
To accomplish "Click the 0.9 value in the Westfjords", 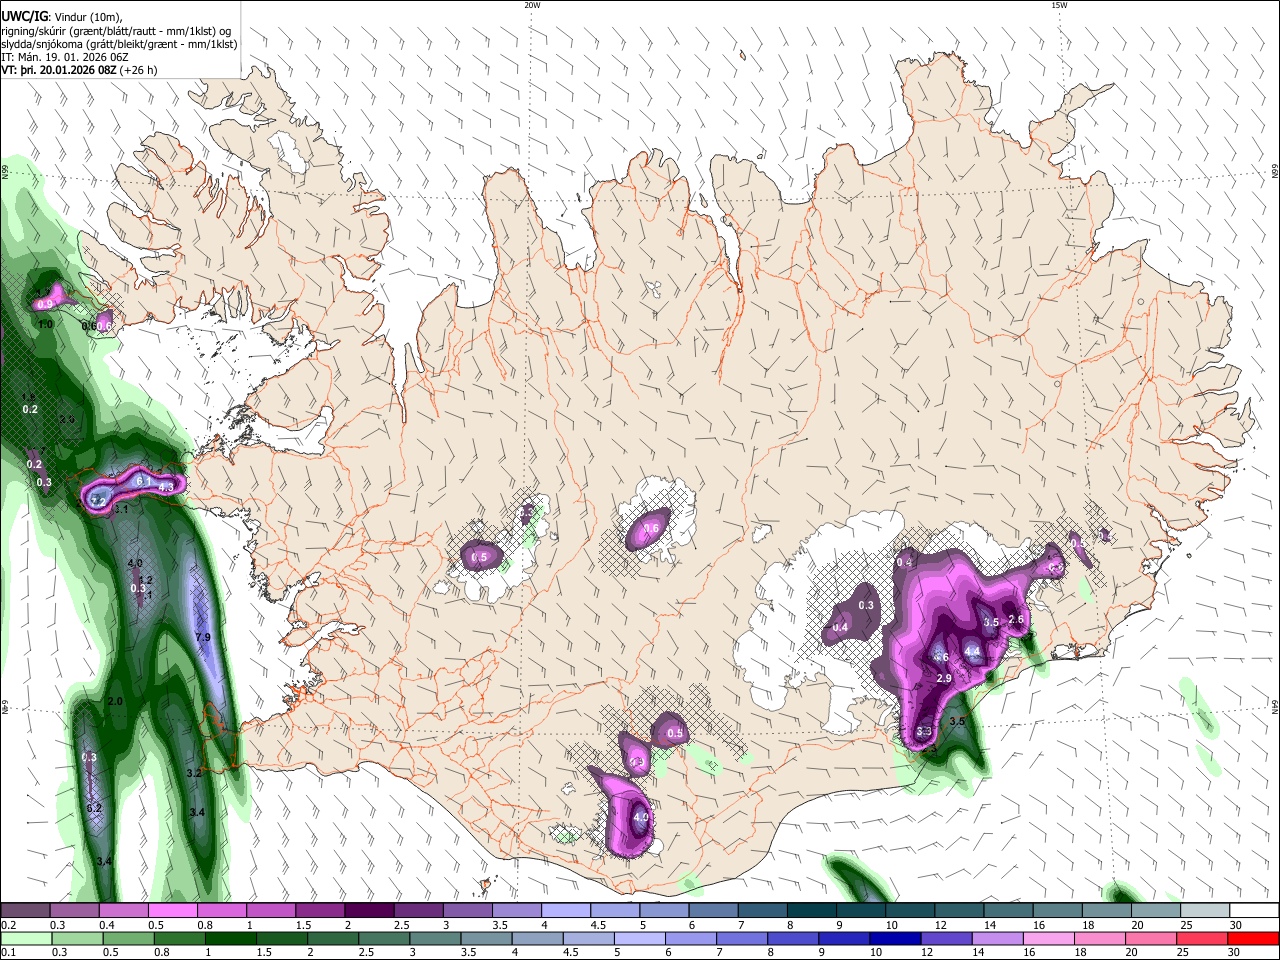I will (45, 304).
